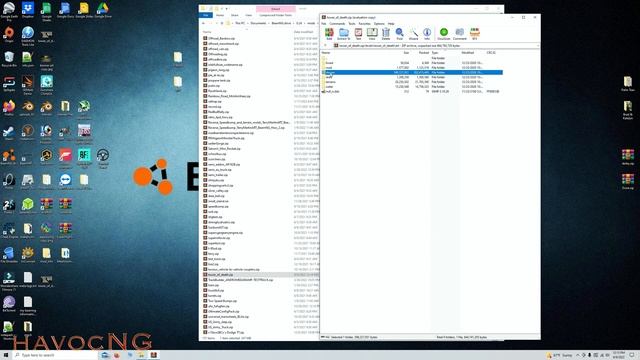Open the Home tab in File Explorer
Viewport: 640px width, 360px height.
(220, 15)
